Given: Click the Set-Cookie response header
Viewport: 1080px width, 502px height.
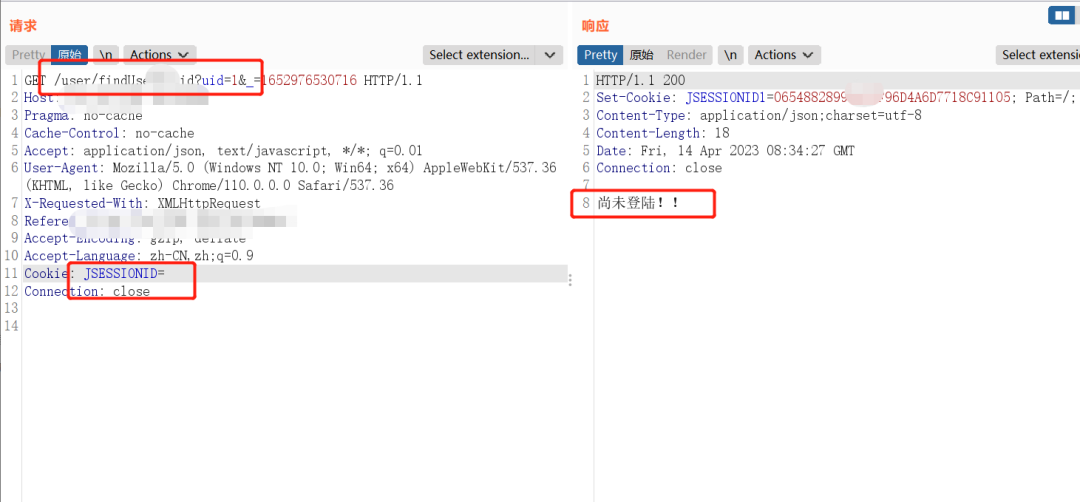Looking at the screenshot, I should pos(835,98).
